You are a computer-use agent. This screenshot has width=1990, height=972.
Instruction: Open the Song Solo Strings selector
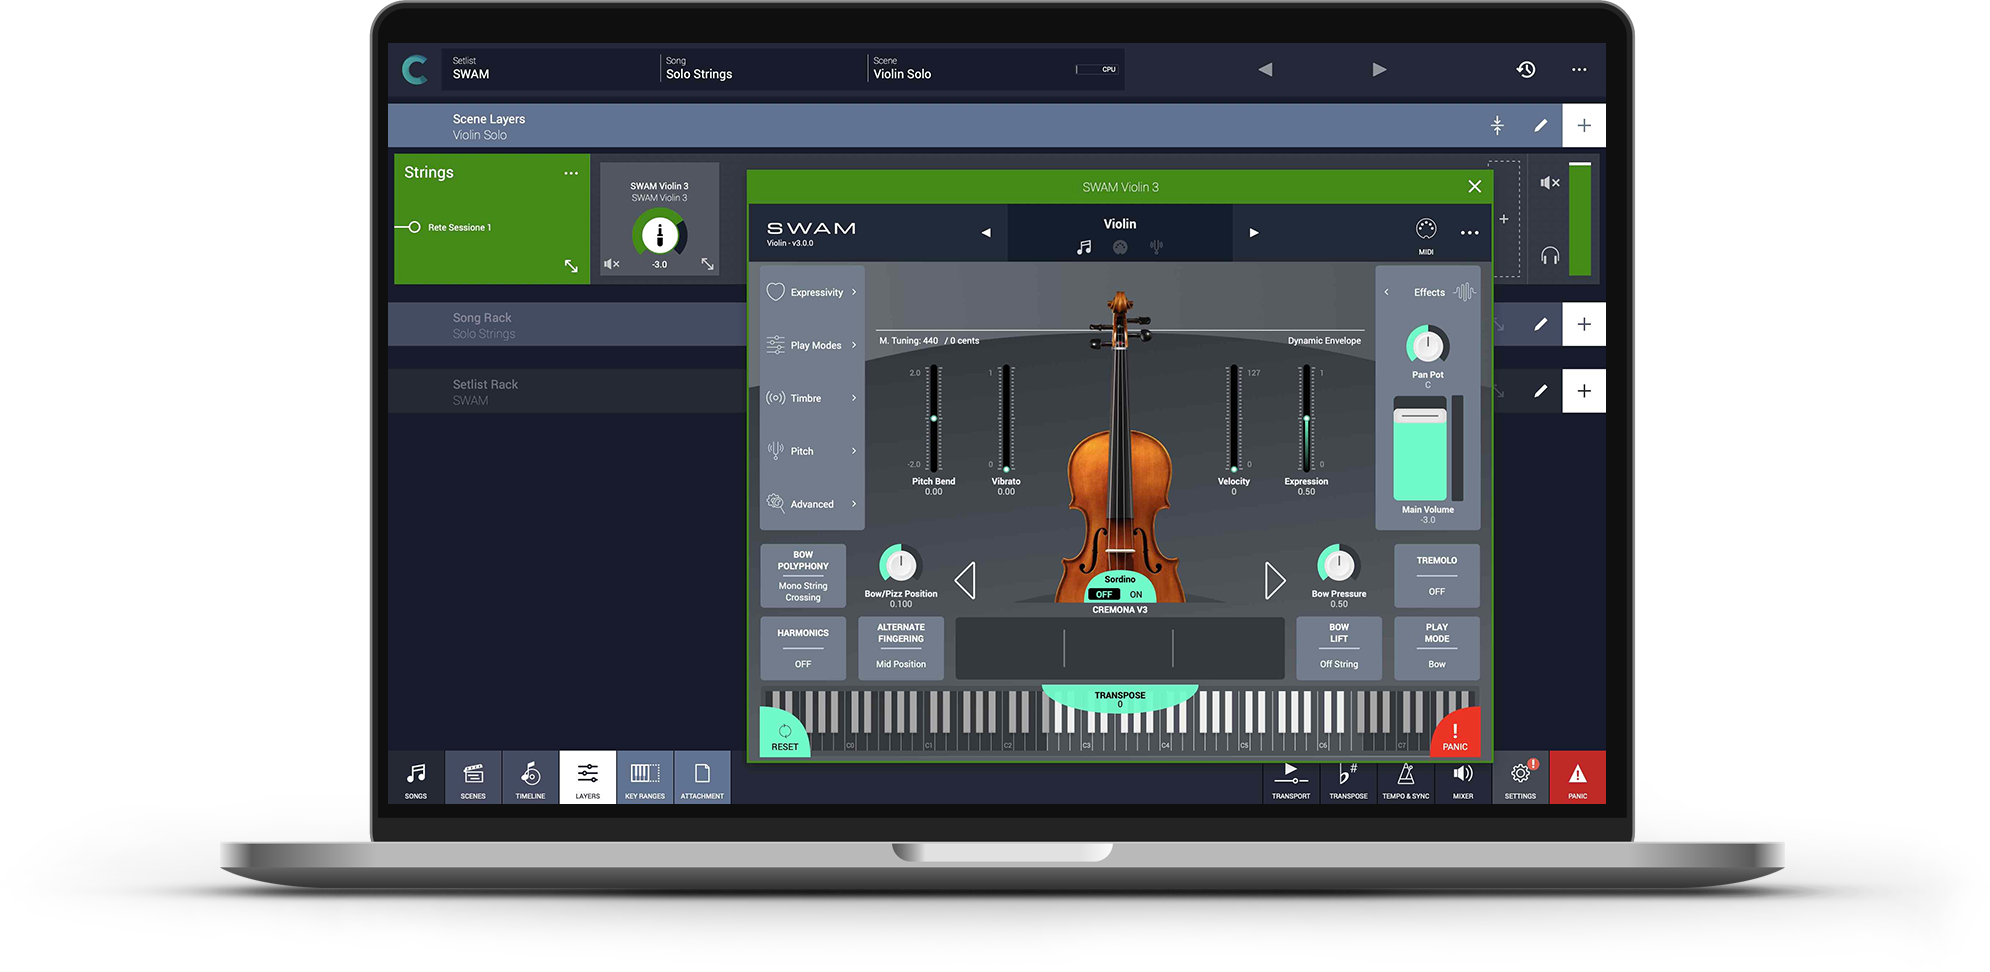pos(762,69)
